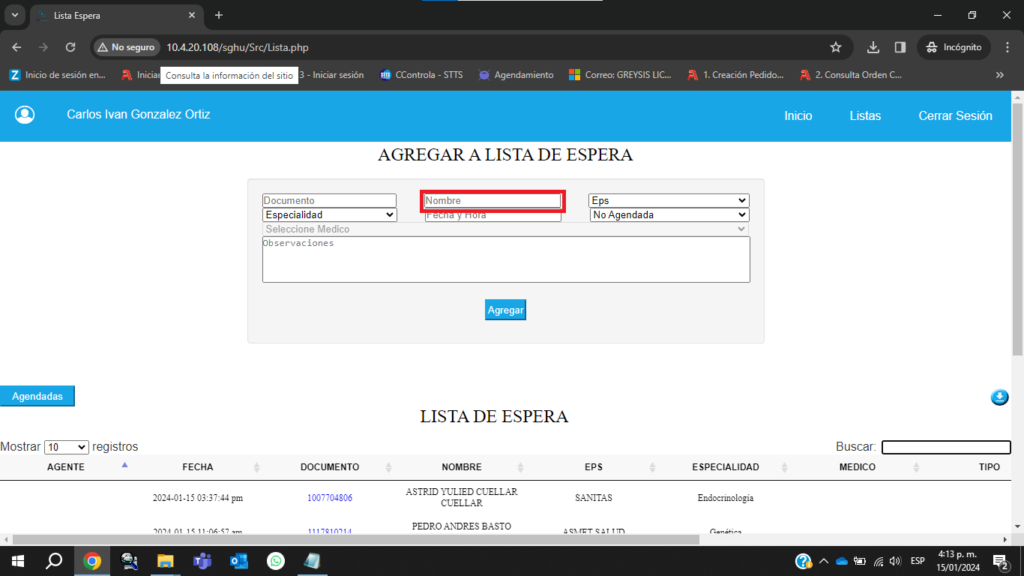Change the Mostrar registros count dropdown

[67, 447]
